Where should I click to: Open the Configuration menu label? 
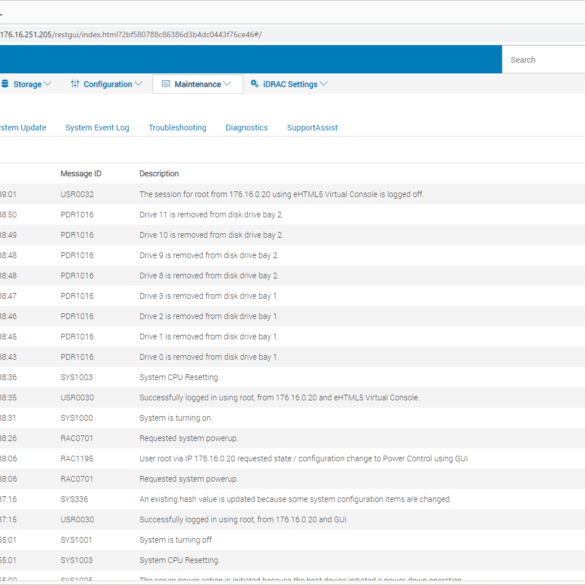click(108, 84)
